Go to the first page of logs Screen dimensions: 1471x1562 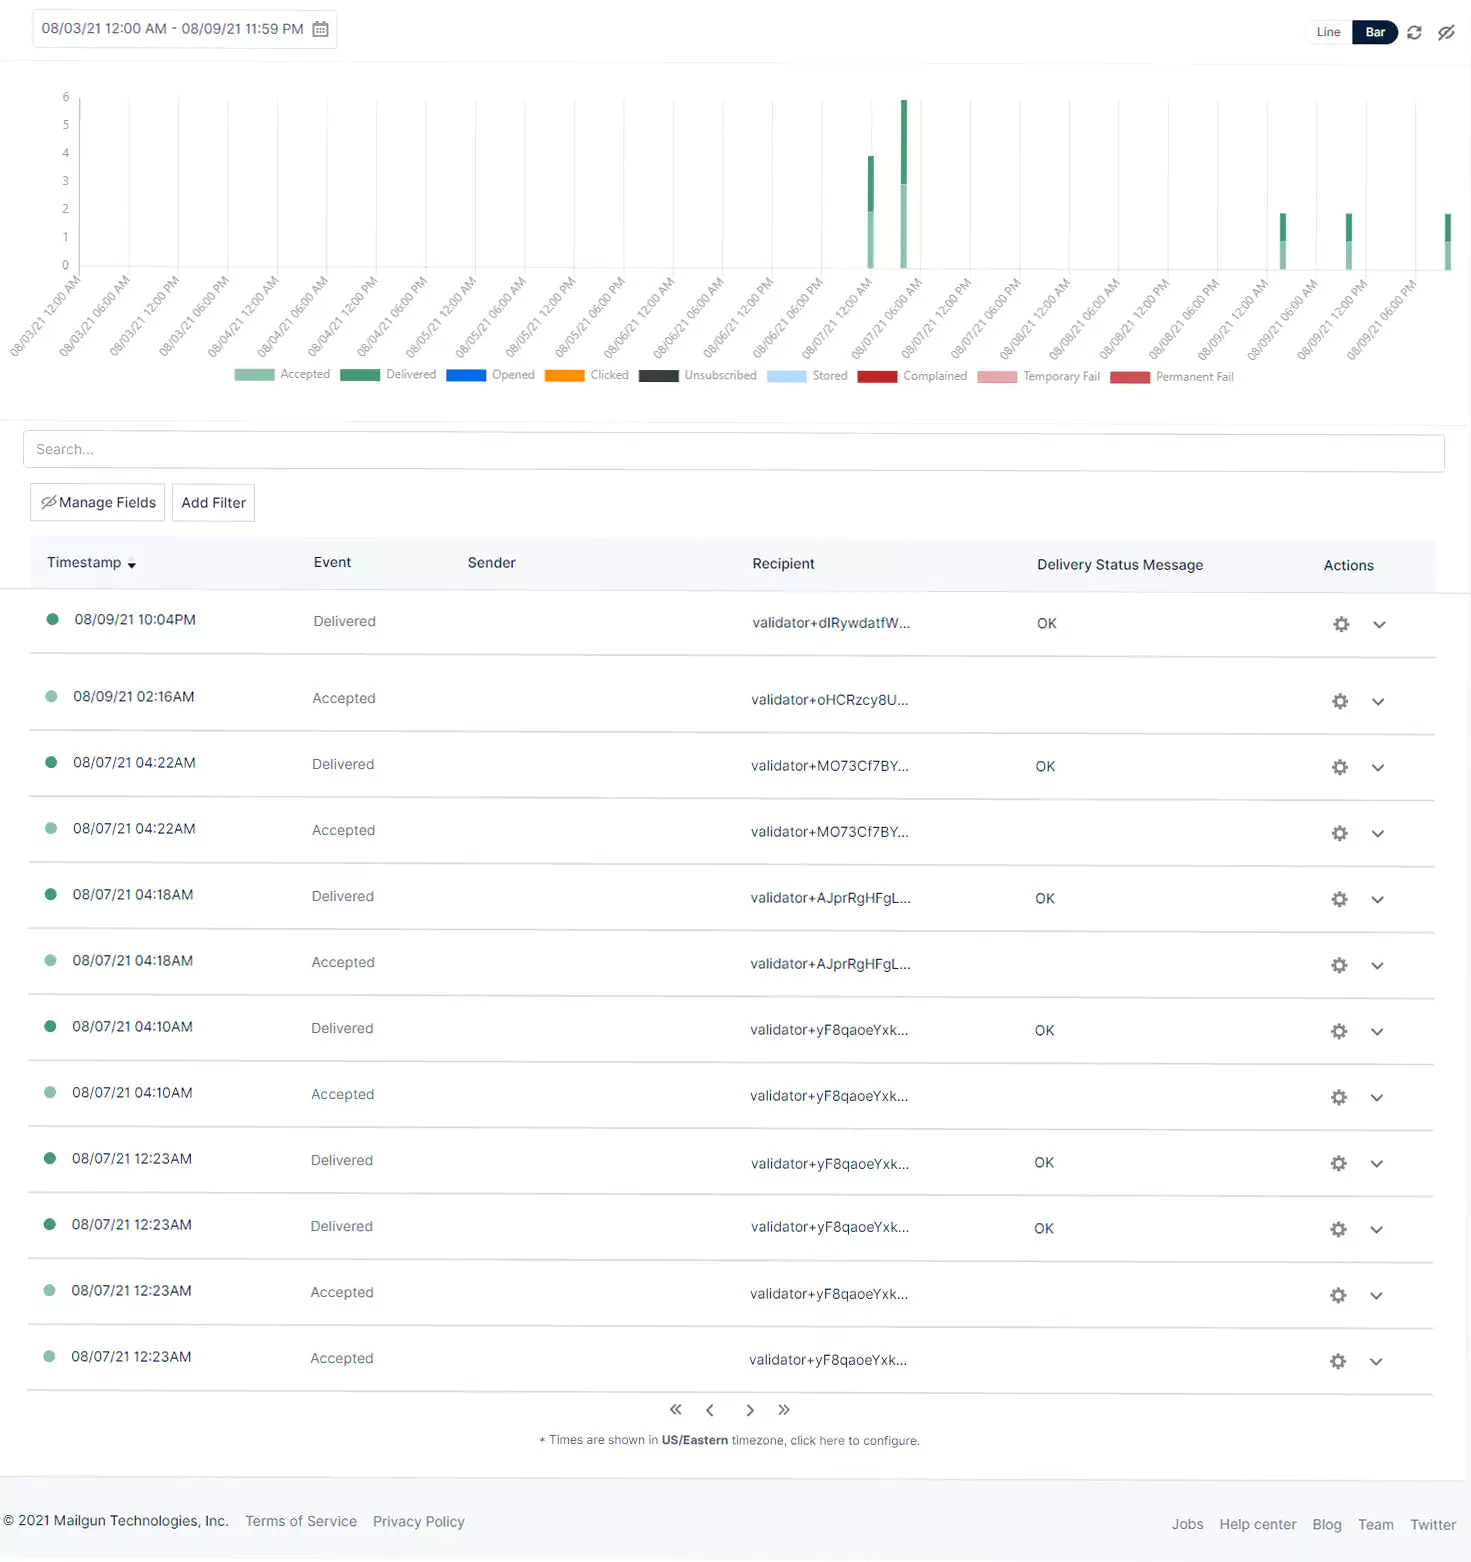[x=676, y=1410]
